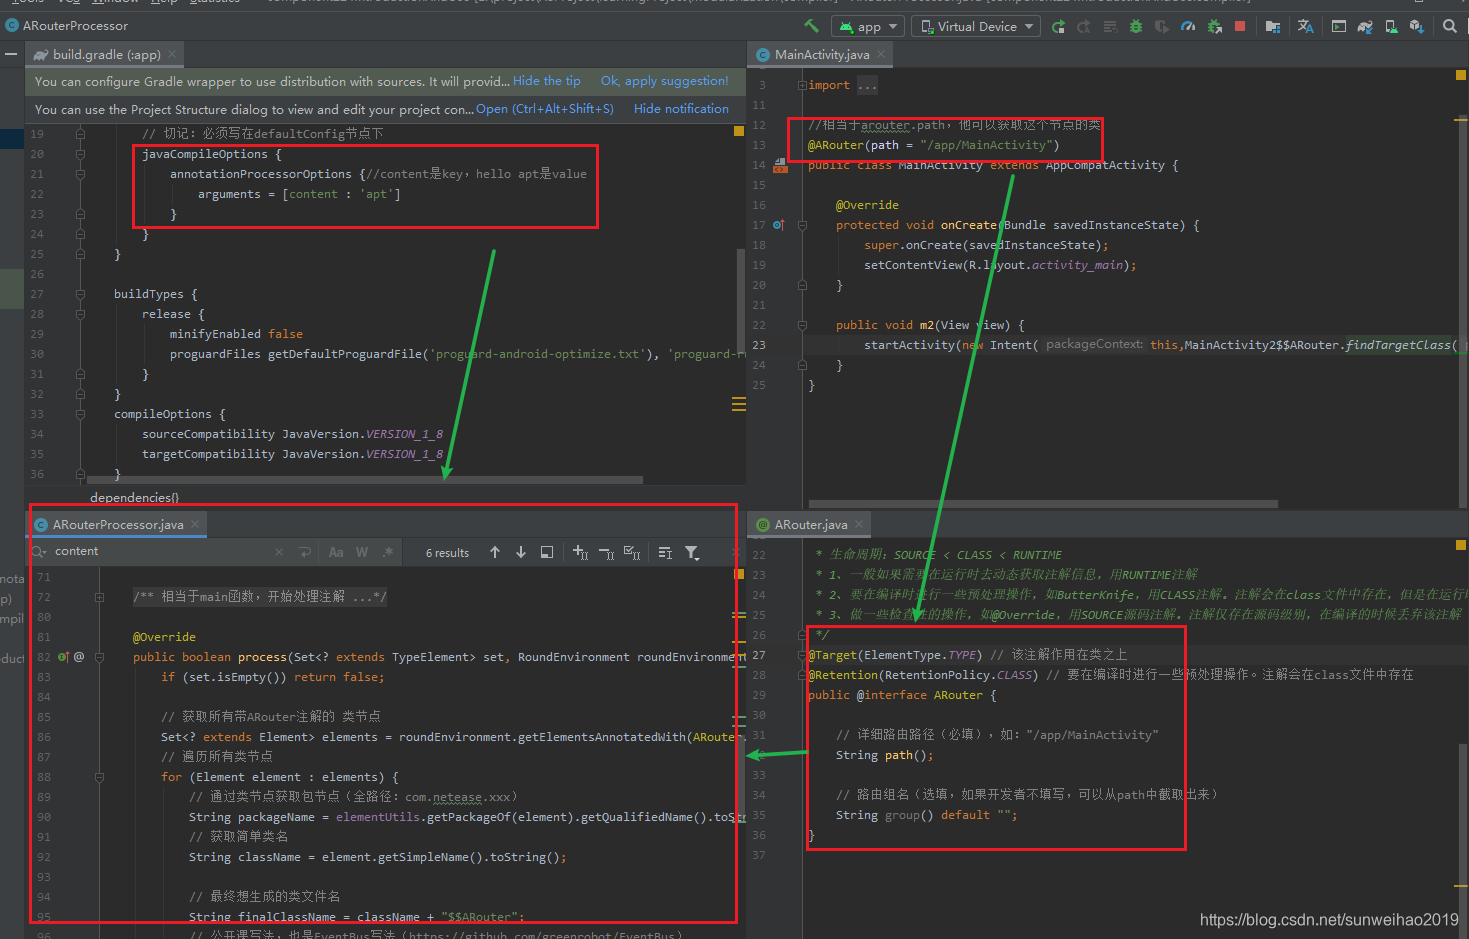Switch to MainActivity.java tab
This screenshot has height=939, width=1469.
pos(822,55)
